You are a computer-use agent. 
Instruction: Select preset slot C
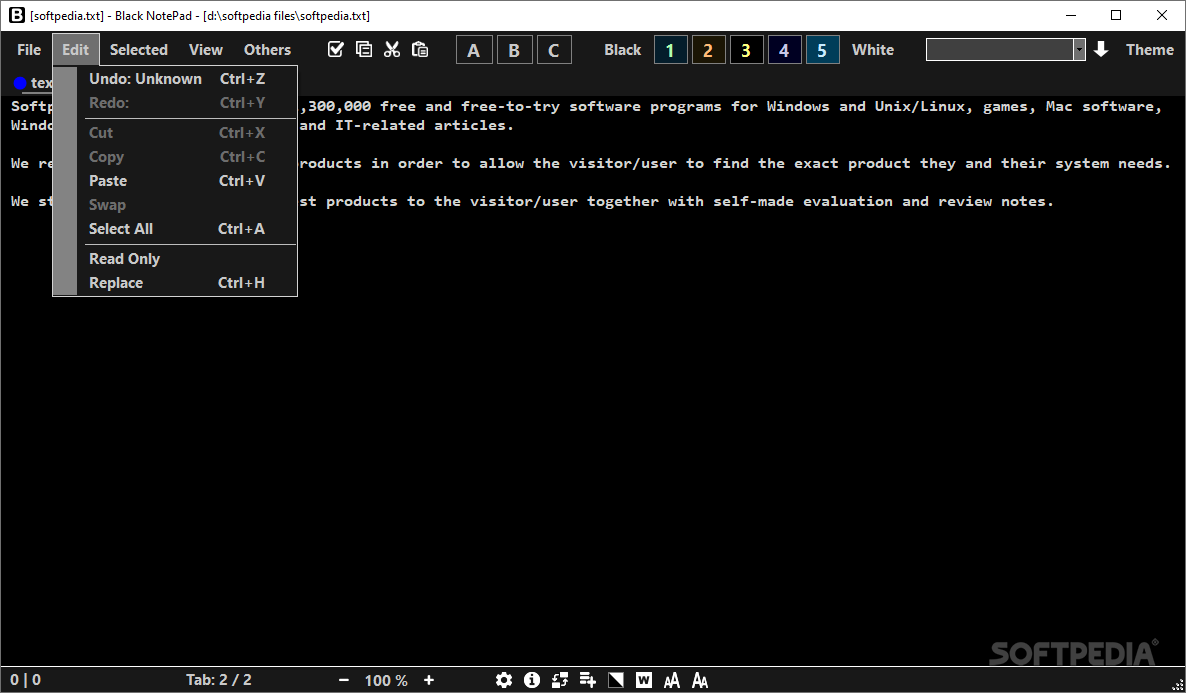[x=554, y=50]
